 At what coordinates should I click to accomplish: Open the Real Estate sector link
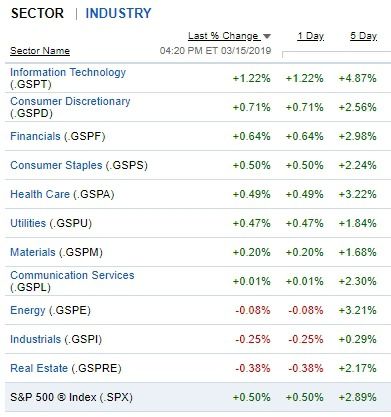39,368
